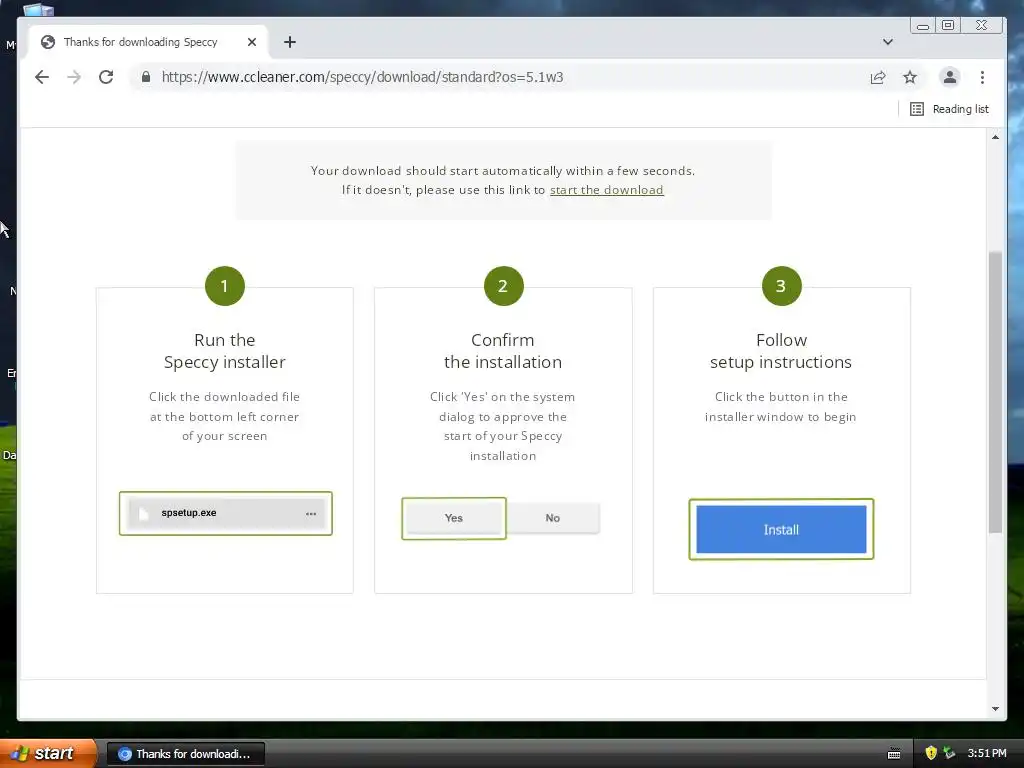This screenshot has height=768, width=1024.
Task: Close the Thanks for downloading Speccy tab
Action: (x=252, y=42)
